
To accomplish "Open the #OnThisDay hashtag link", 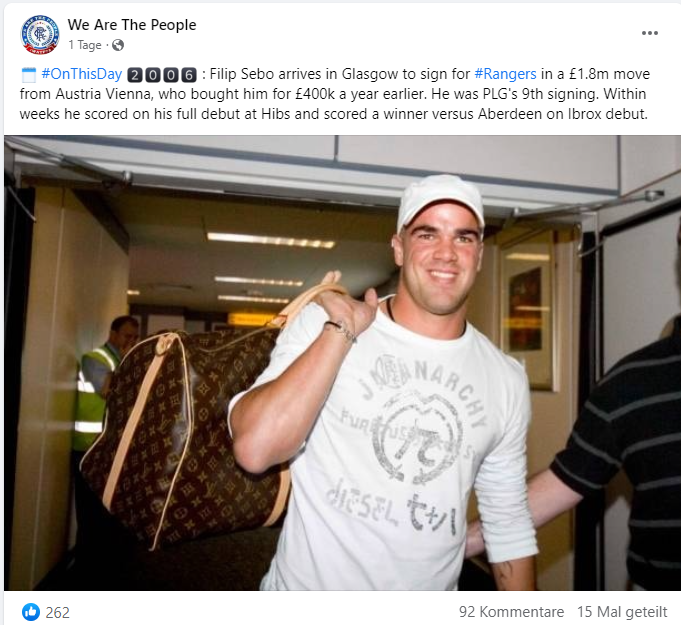I will pos(82,74).
